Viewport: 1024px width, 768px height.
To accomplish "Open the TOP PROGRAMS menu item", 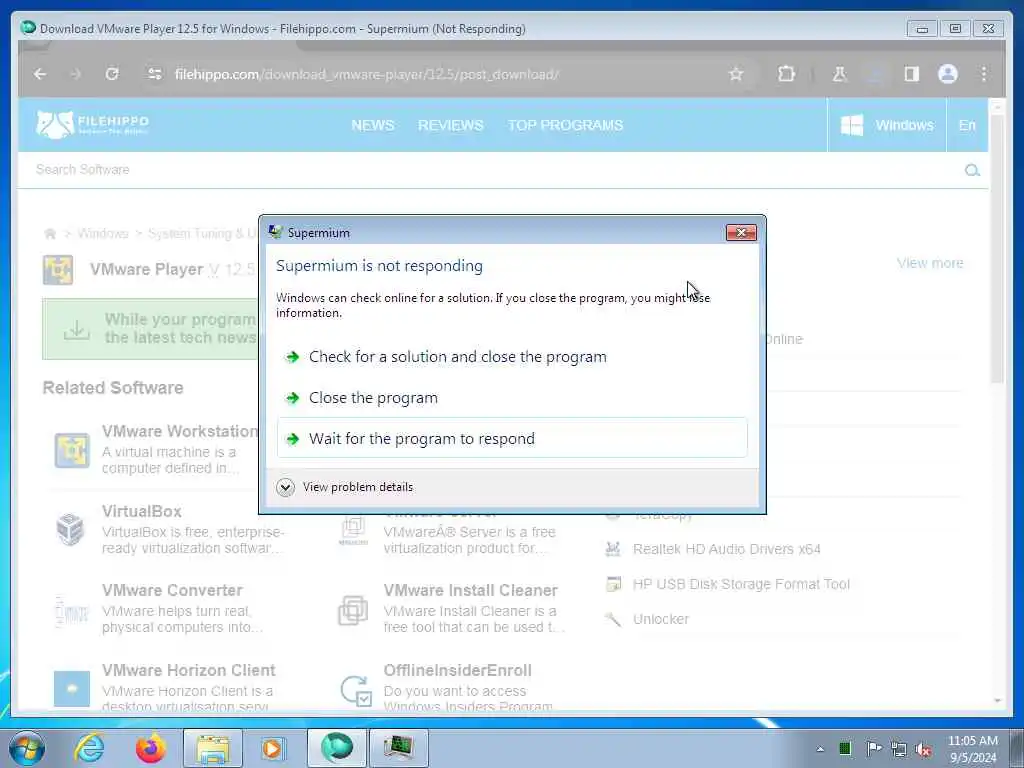I will (566, 125).
